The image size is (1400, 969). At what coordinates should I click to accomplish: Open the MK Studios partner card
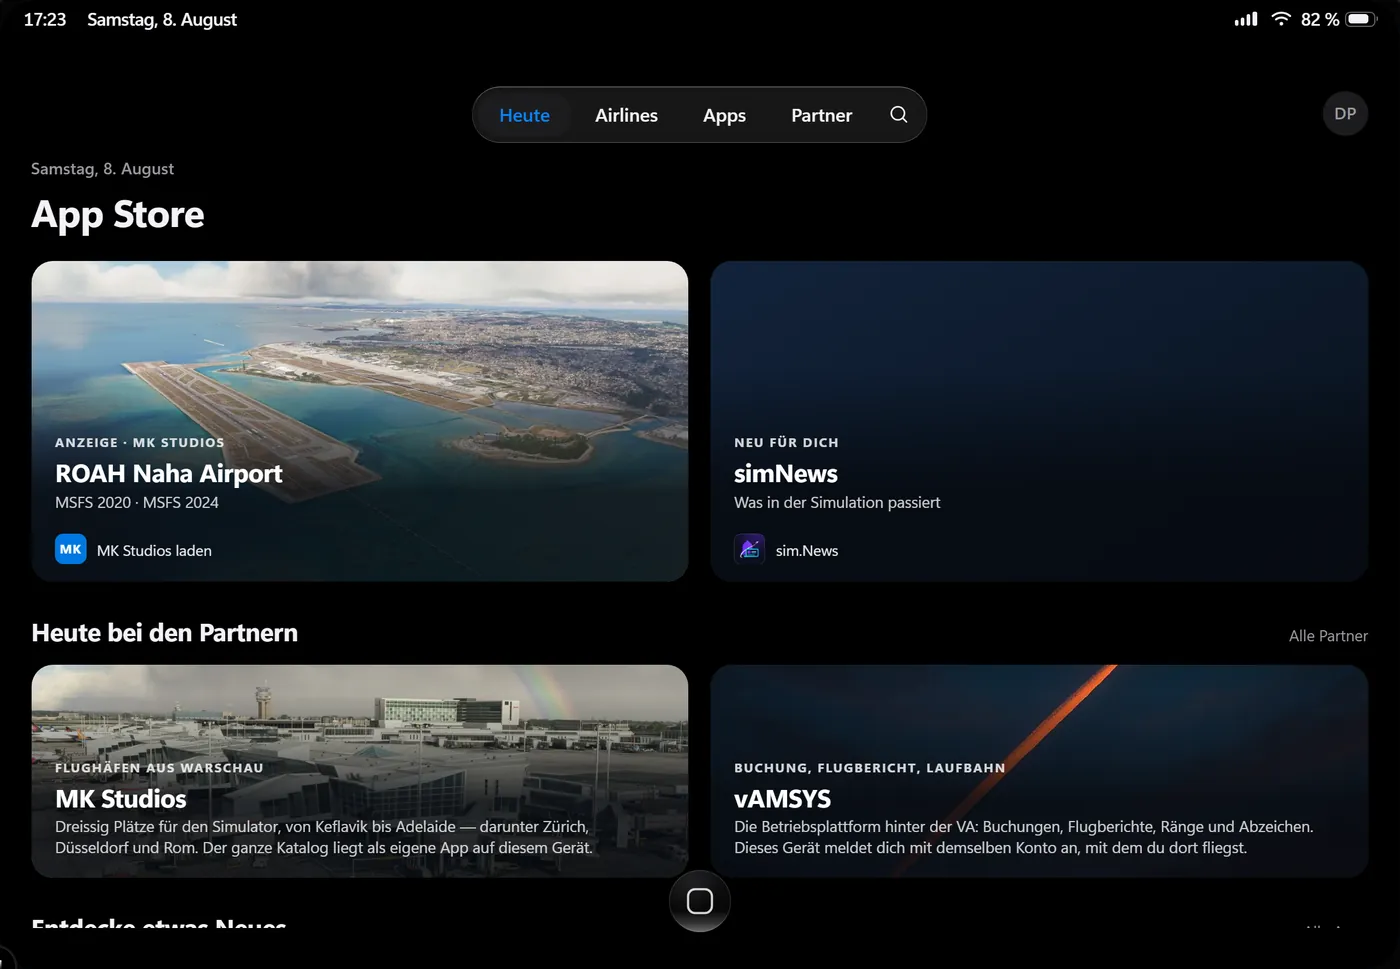point(360,771)
